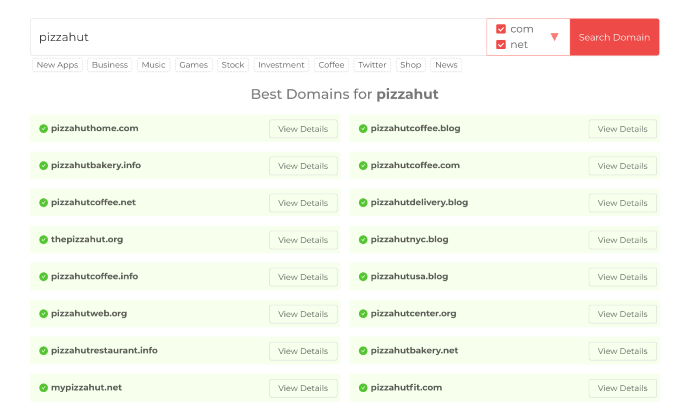The width and height of the screenshot is (700, 420).
Task: Uncheck the com extension checkbox
Action: pyautogui.click(x=501, y=29)
